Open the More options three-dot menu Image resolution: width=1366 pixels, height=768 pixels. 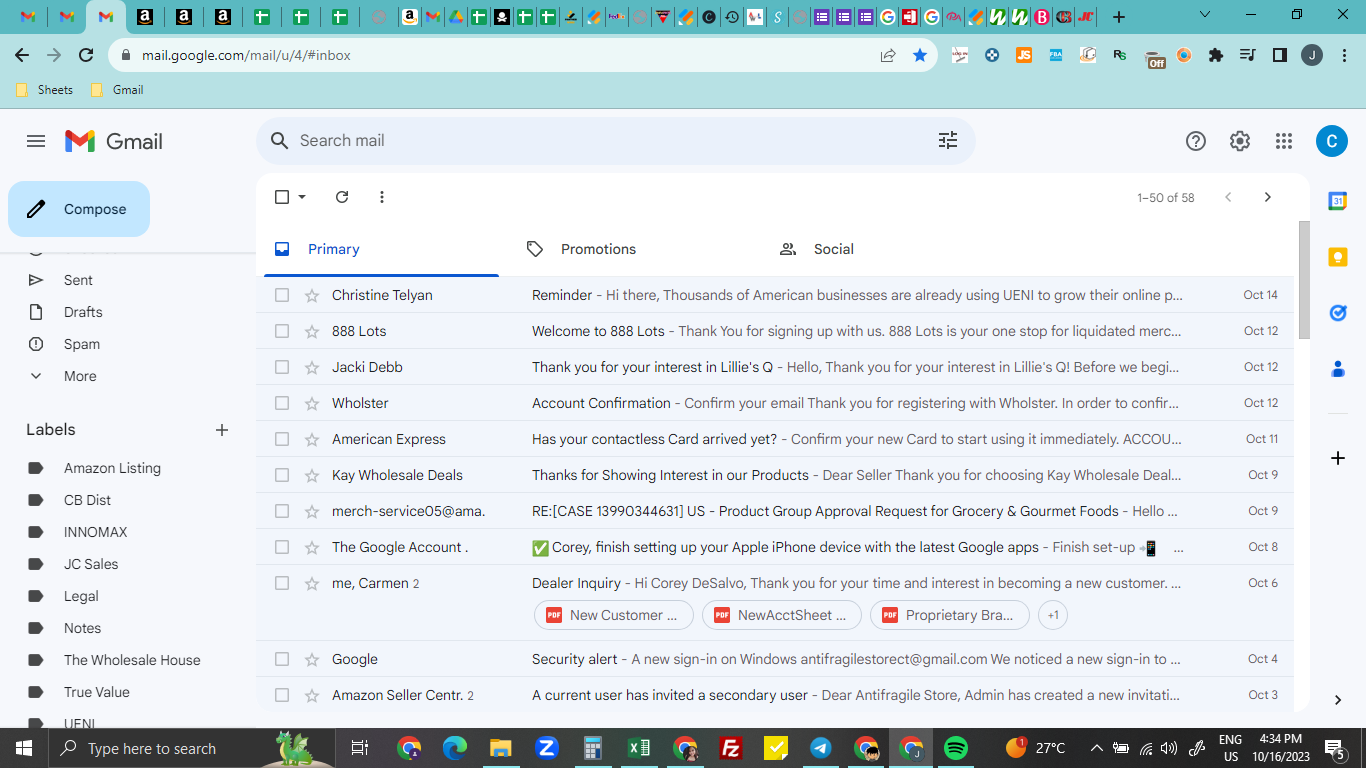click(x=382, y=197)
